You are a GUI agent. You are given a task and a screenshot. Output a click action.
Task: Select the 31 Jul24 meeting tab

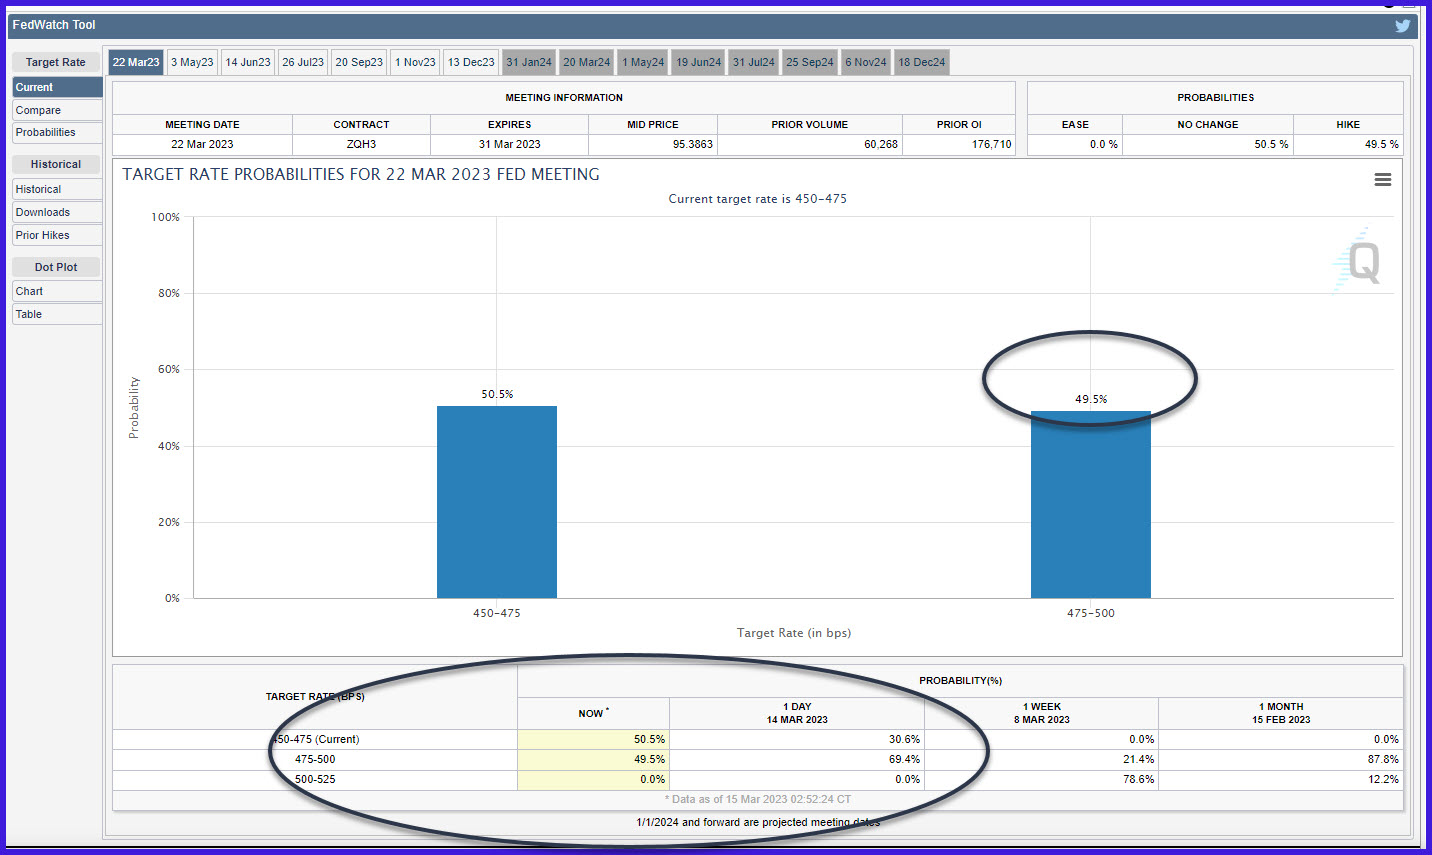(753, 62)
